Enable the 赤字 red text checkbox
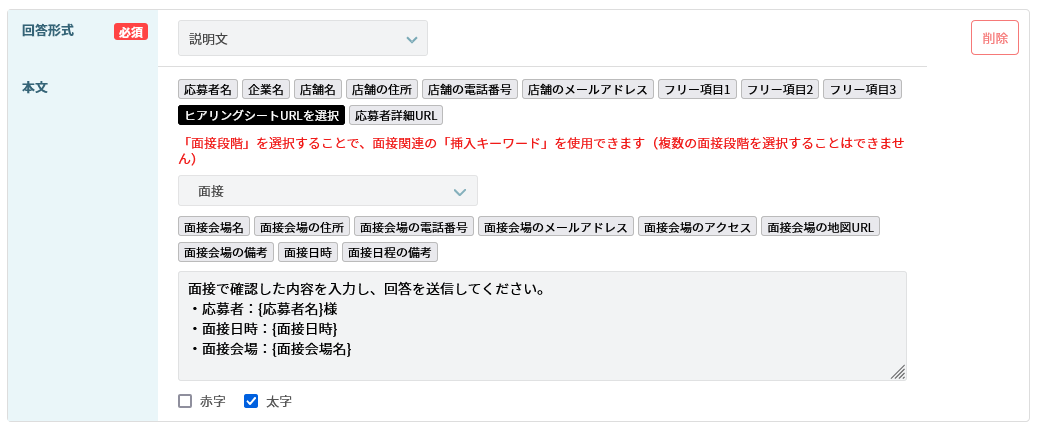The height and width of the screenshot is (430, 1038). point(185,401)
